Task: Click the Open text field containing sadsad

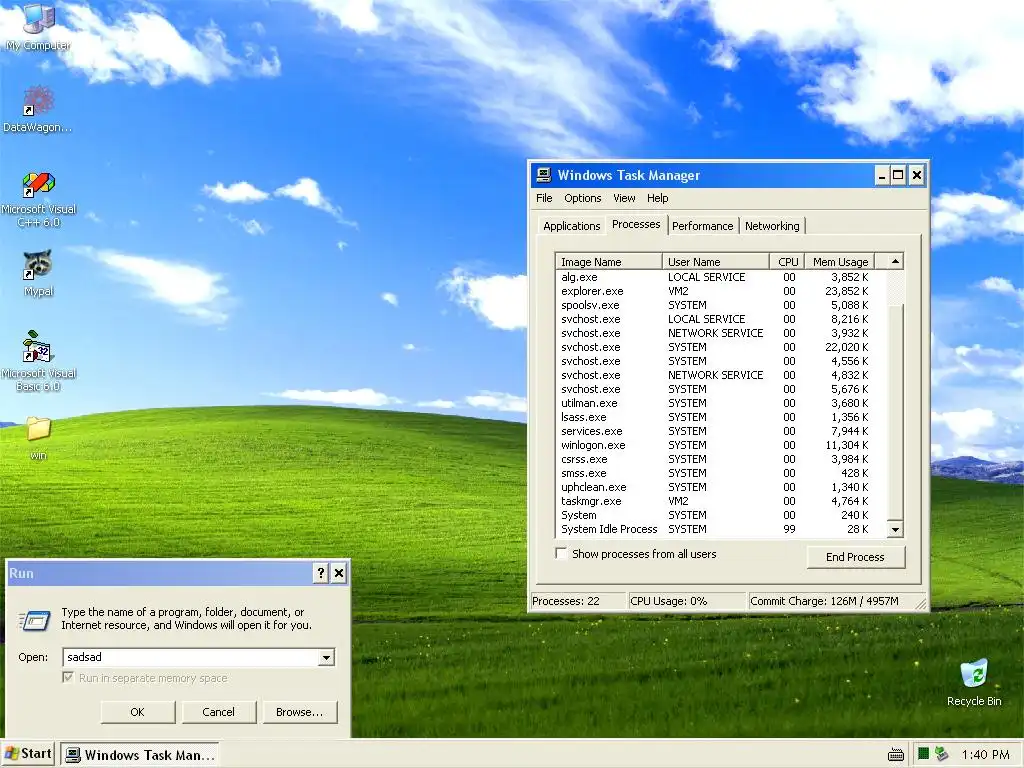Action: [191, 657]
